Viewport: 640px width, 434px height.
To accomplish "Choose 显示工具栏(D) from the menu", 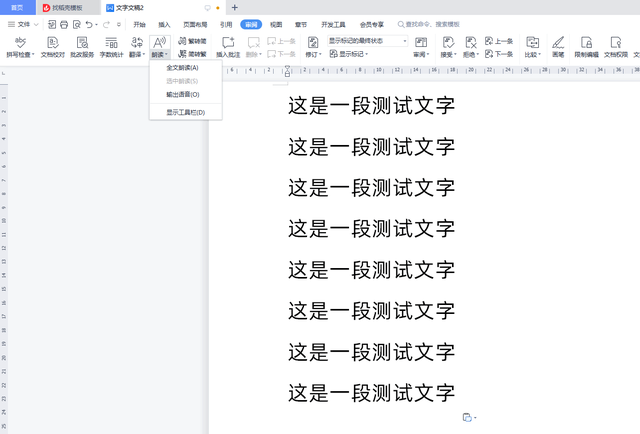I will 186,112.
